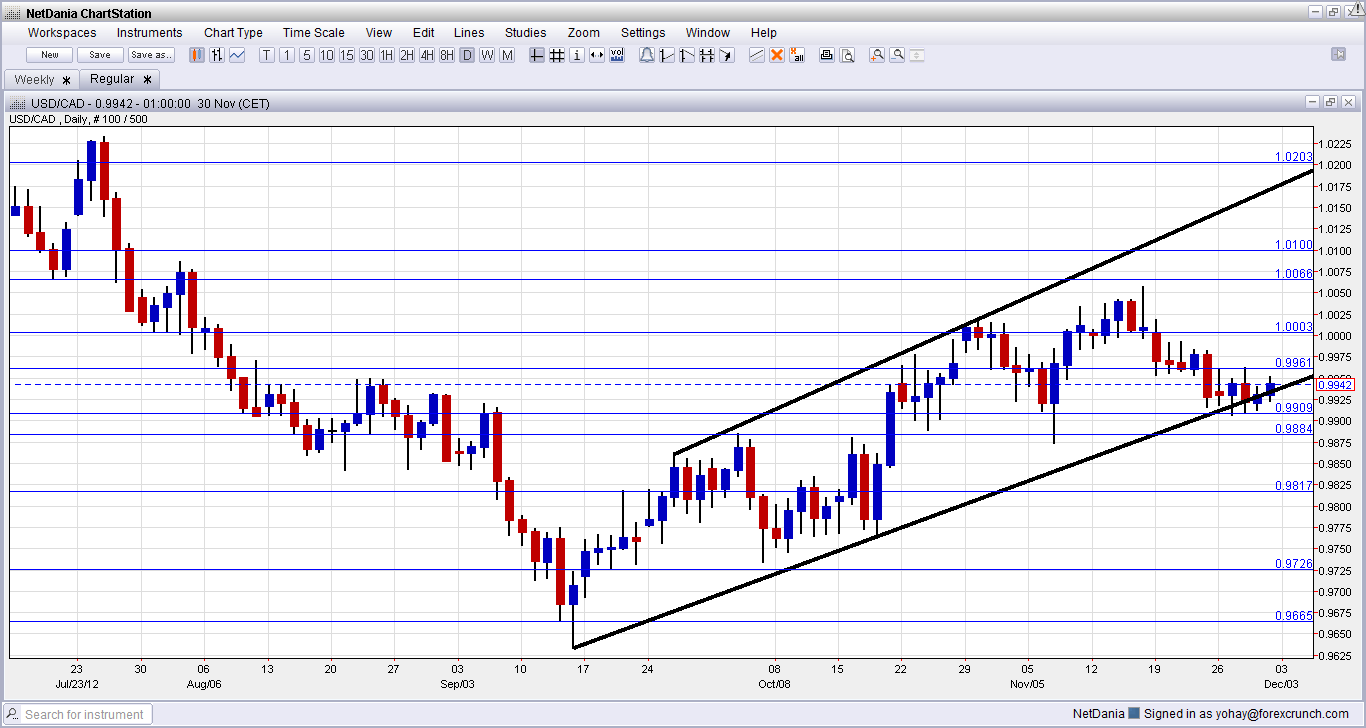This screenshot has width=1366, height=728.
Task: Select the 1H time scale button
Action: 387,55
